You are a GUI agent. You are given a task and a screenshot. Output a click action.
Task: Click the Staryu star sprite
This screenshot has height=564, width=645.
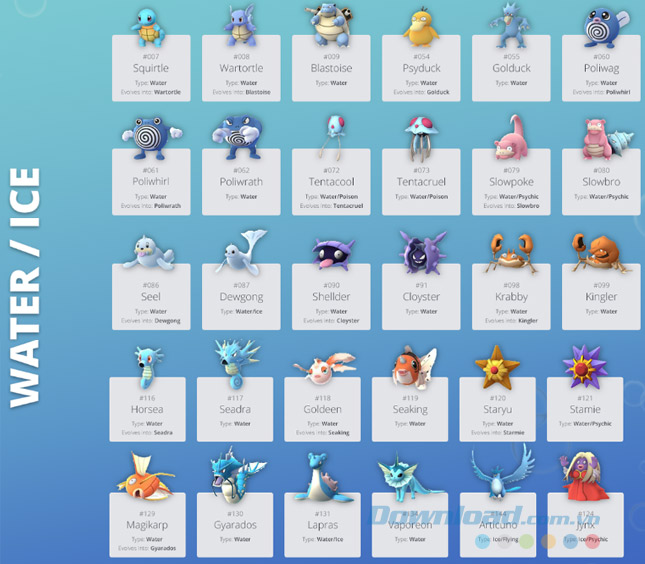coord(497,367)
